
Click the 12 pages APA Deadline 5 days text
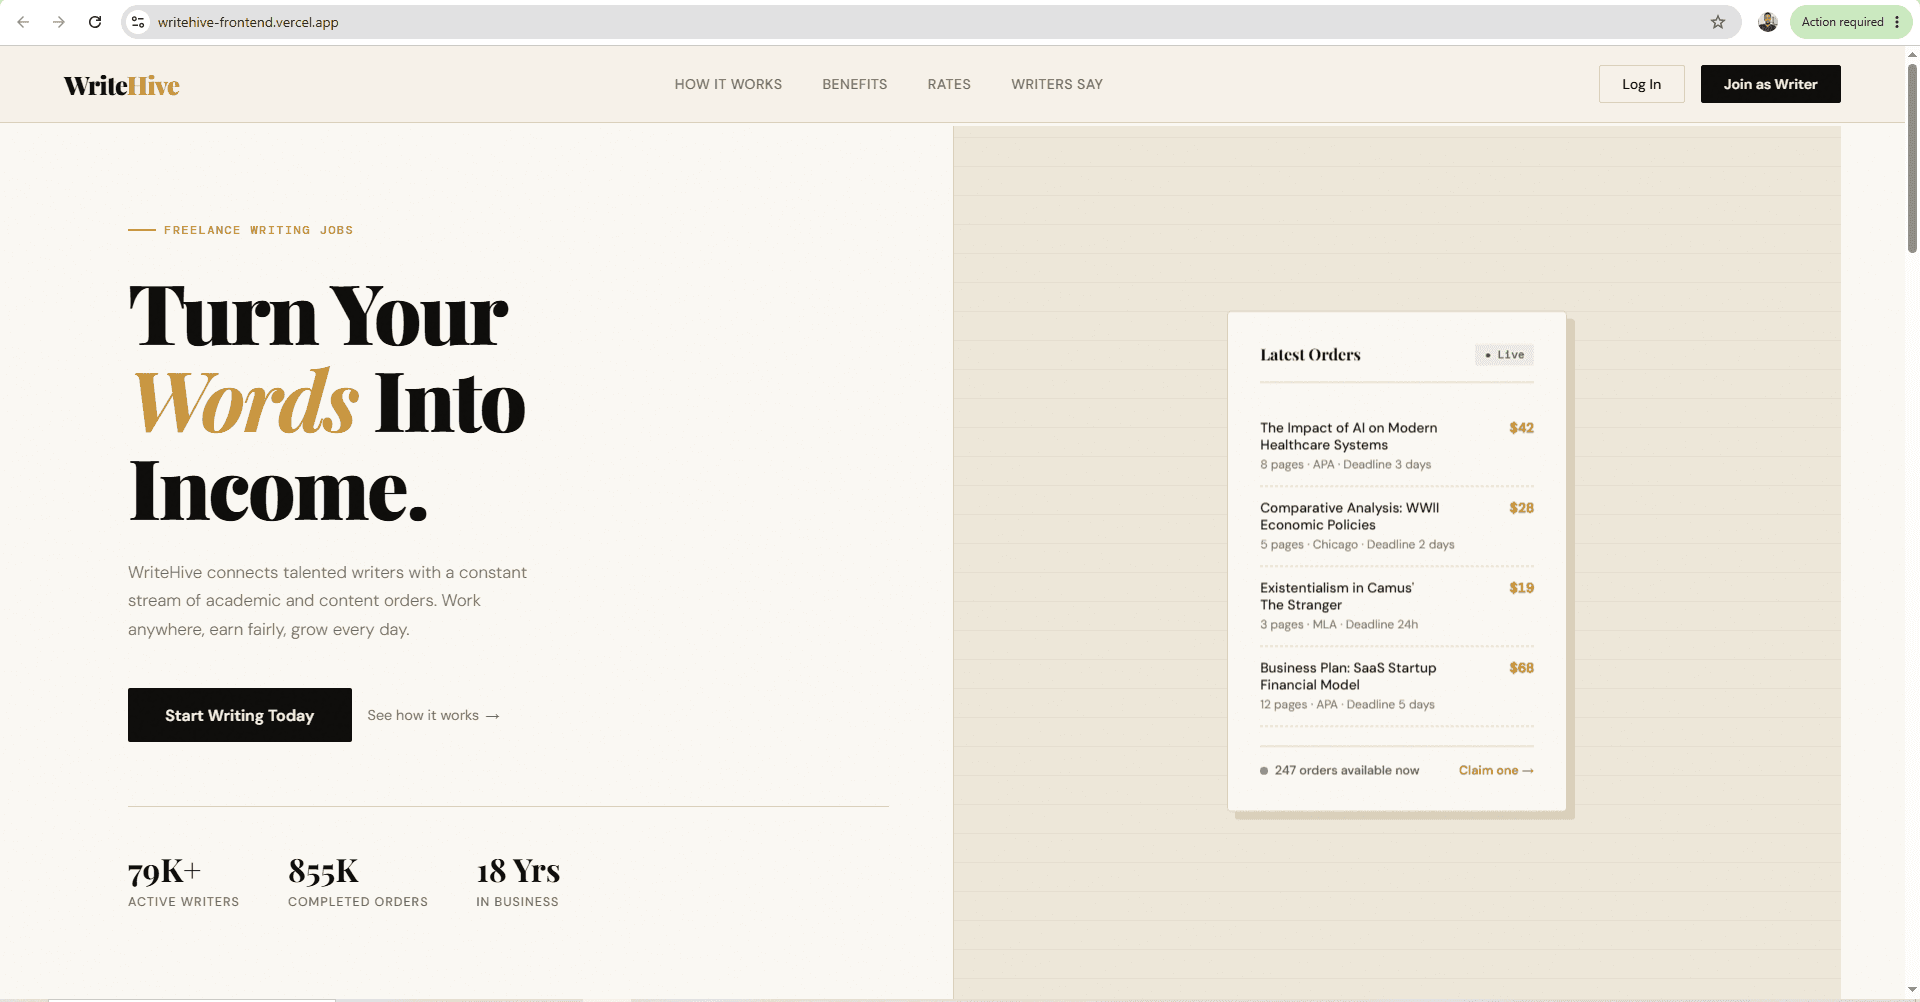point(1347,704)
